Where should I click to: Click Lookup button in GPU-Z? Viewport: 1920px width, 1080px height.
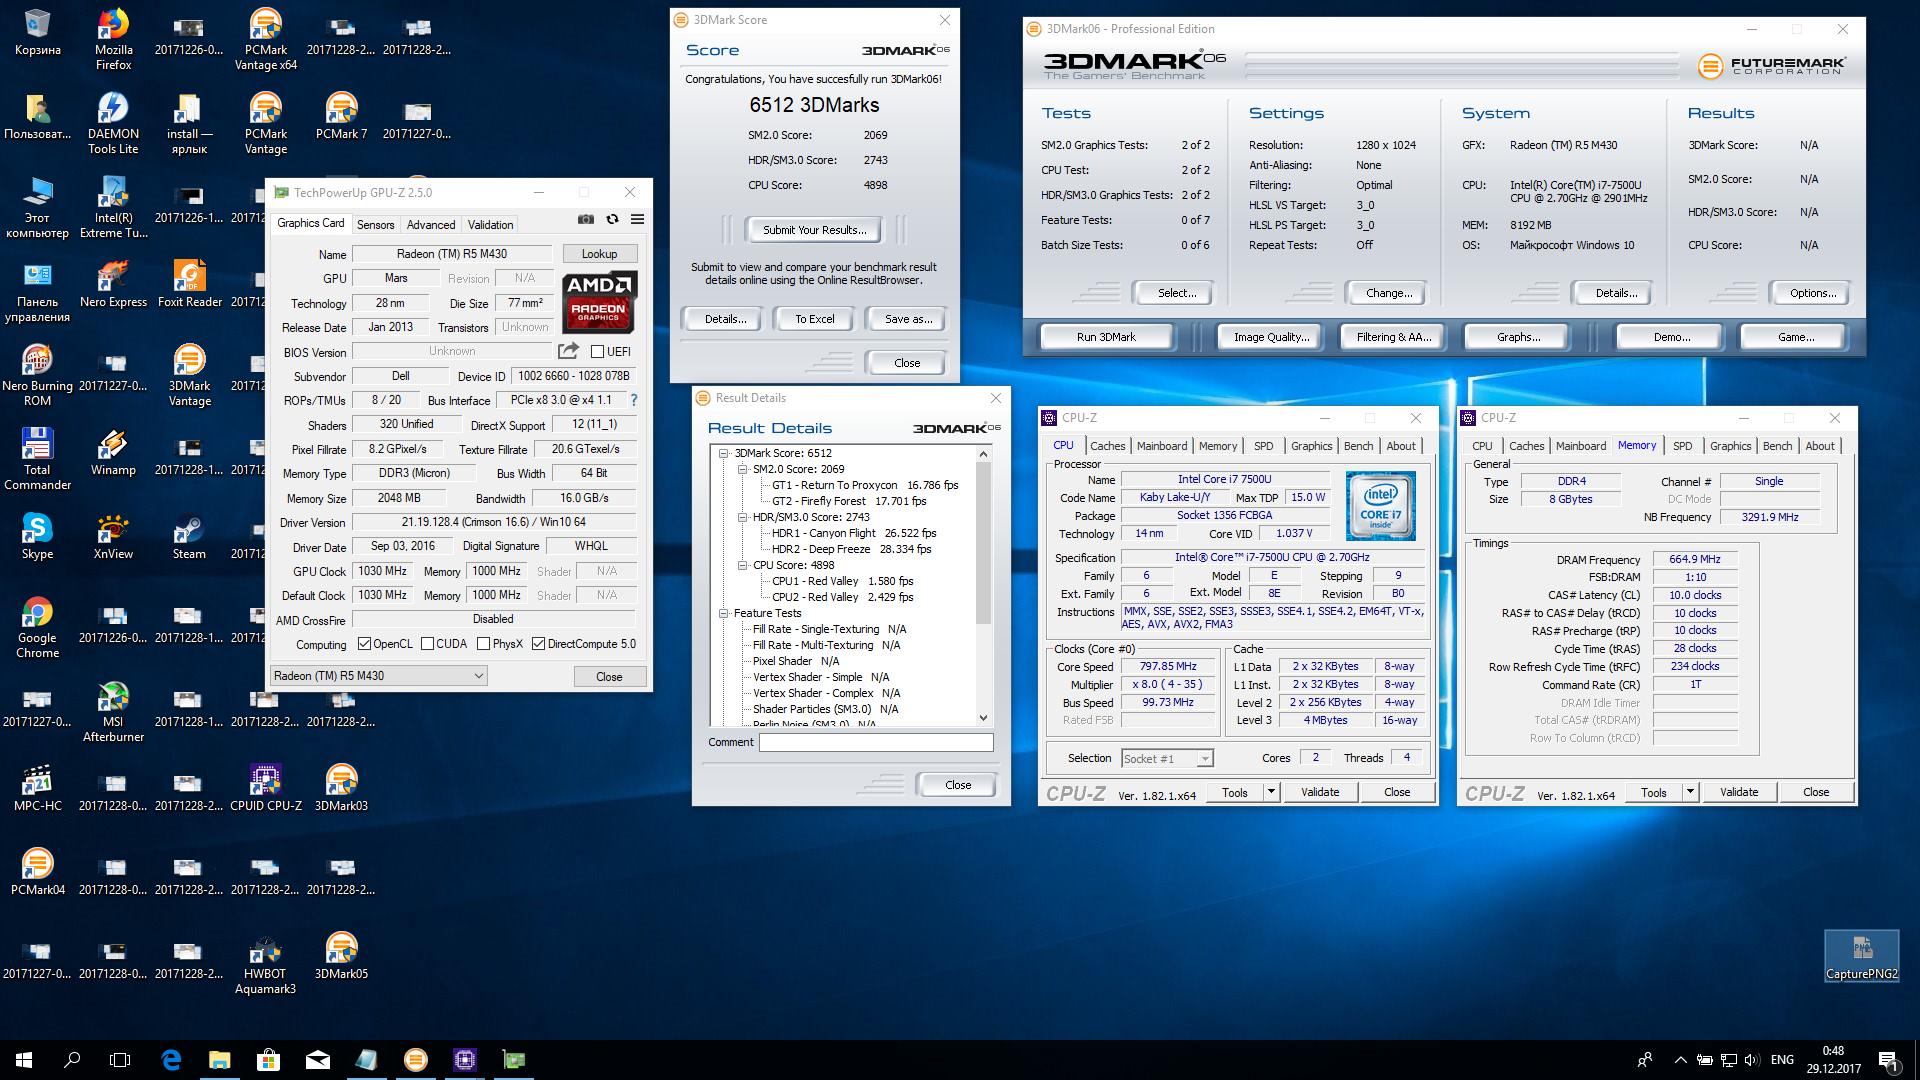point(599,254)
